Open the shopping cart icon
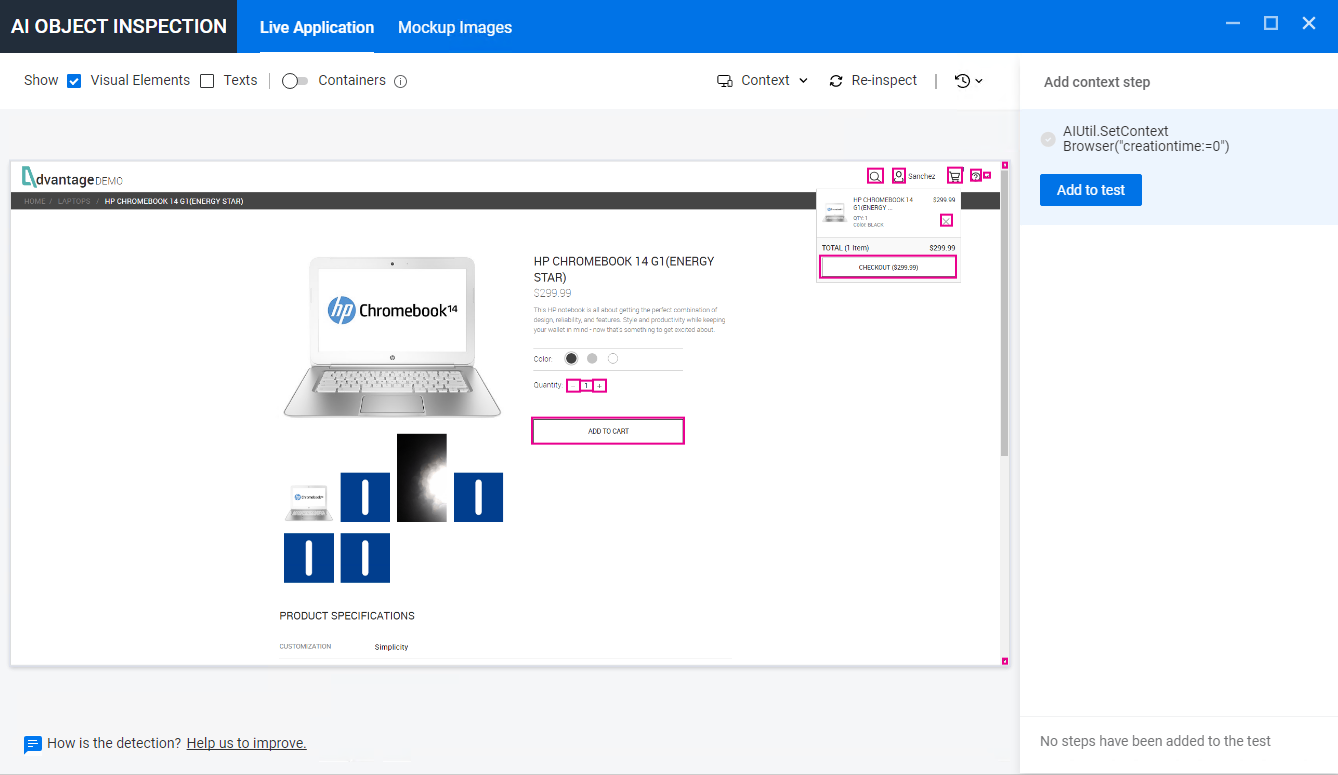The height and width of the screenshot is (775, 1338). 955,176
